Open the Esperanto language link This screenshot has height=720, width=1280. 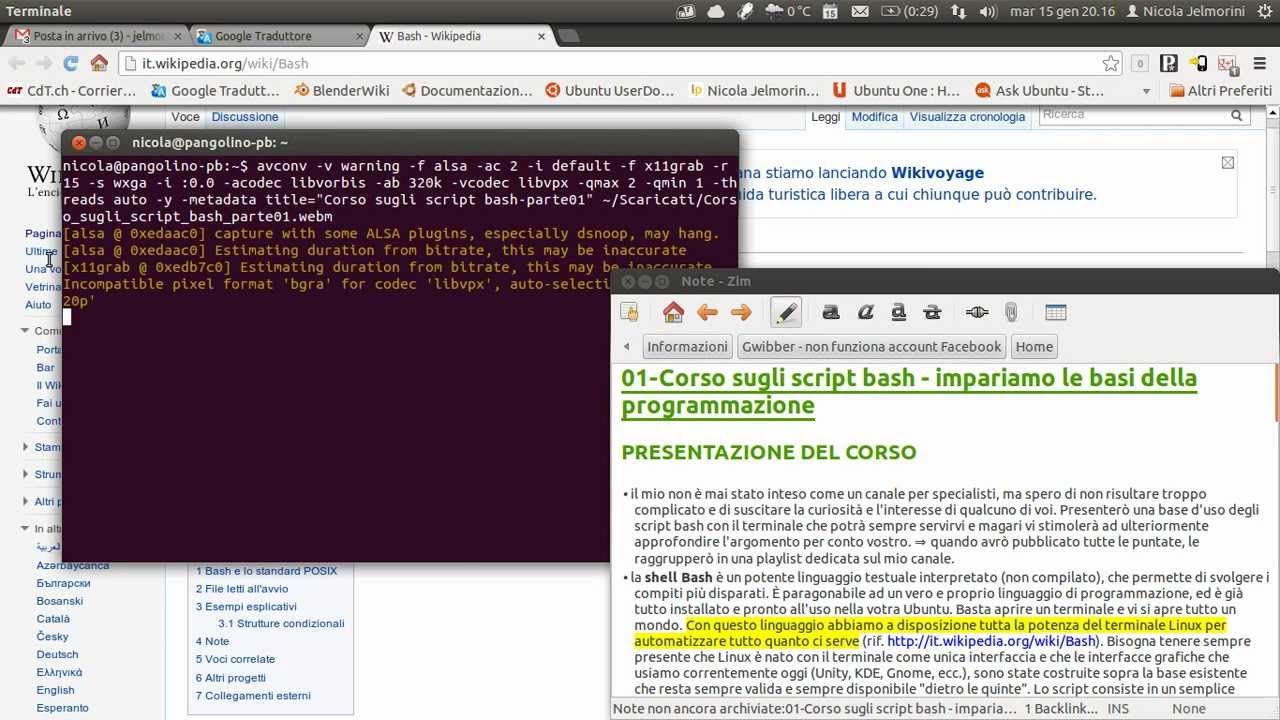pos(62,708)
